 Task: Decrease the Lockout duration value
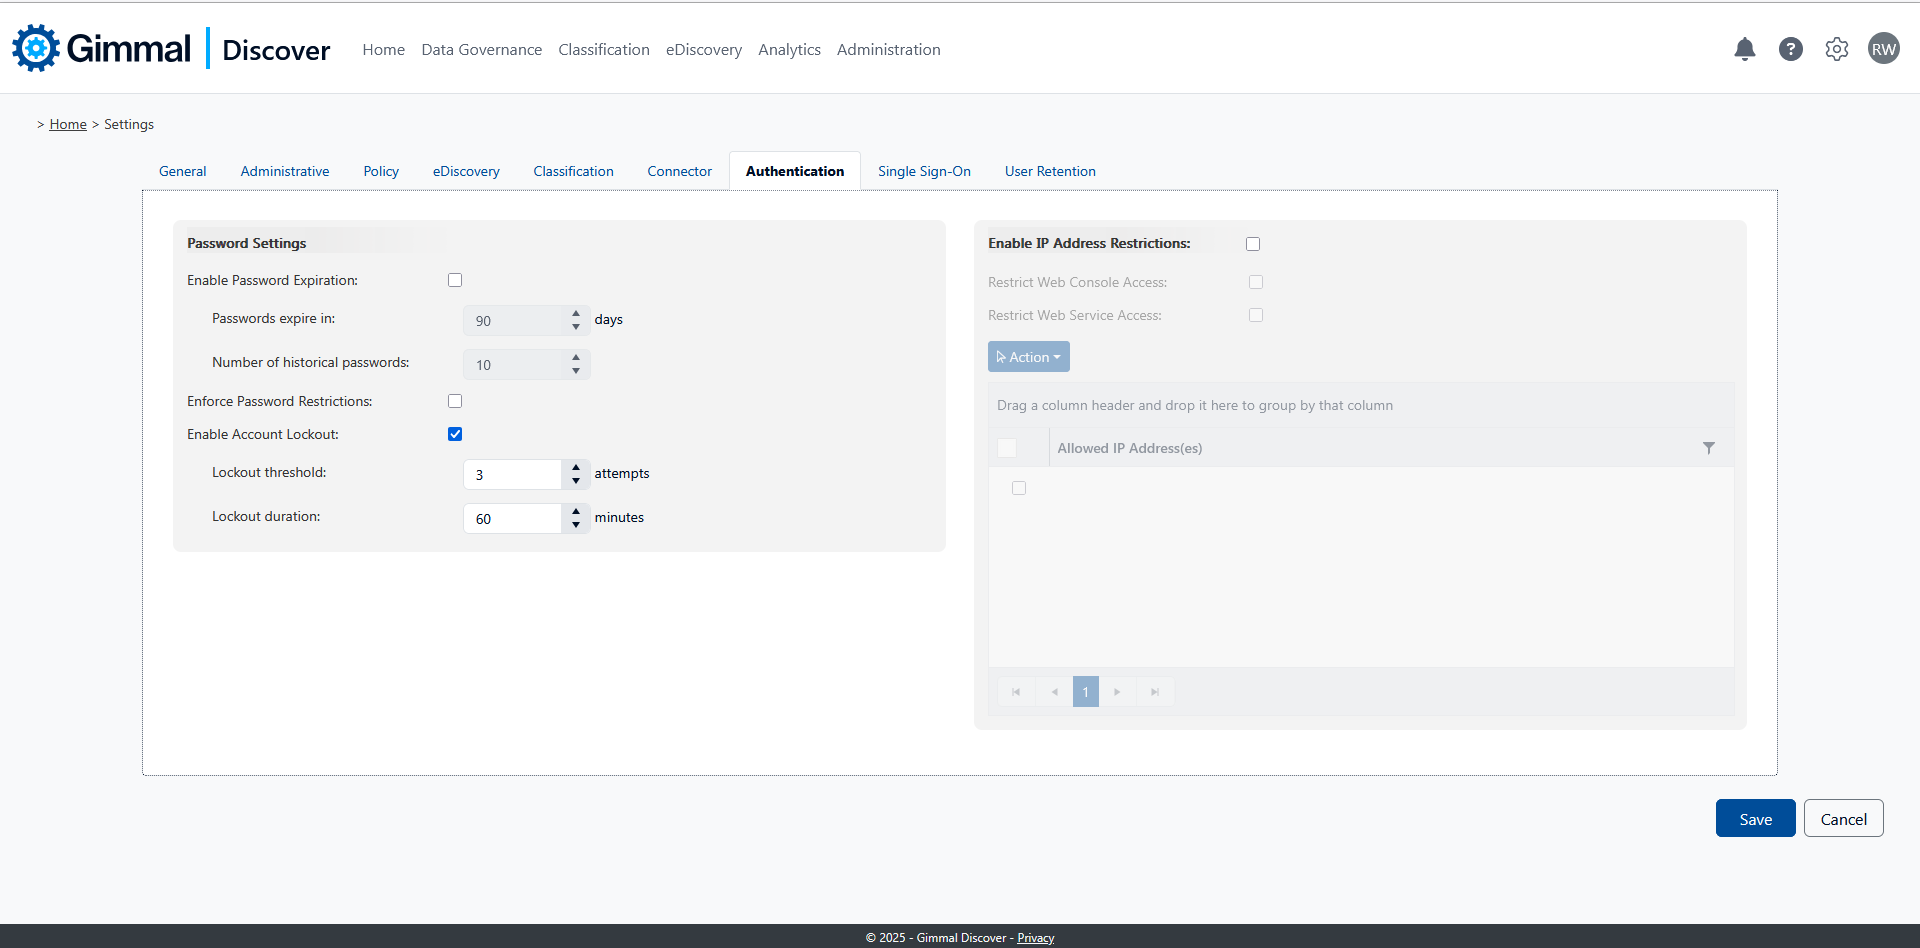coord(576,525)
